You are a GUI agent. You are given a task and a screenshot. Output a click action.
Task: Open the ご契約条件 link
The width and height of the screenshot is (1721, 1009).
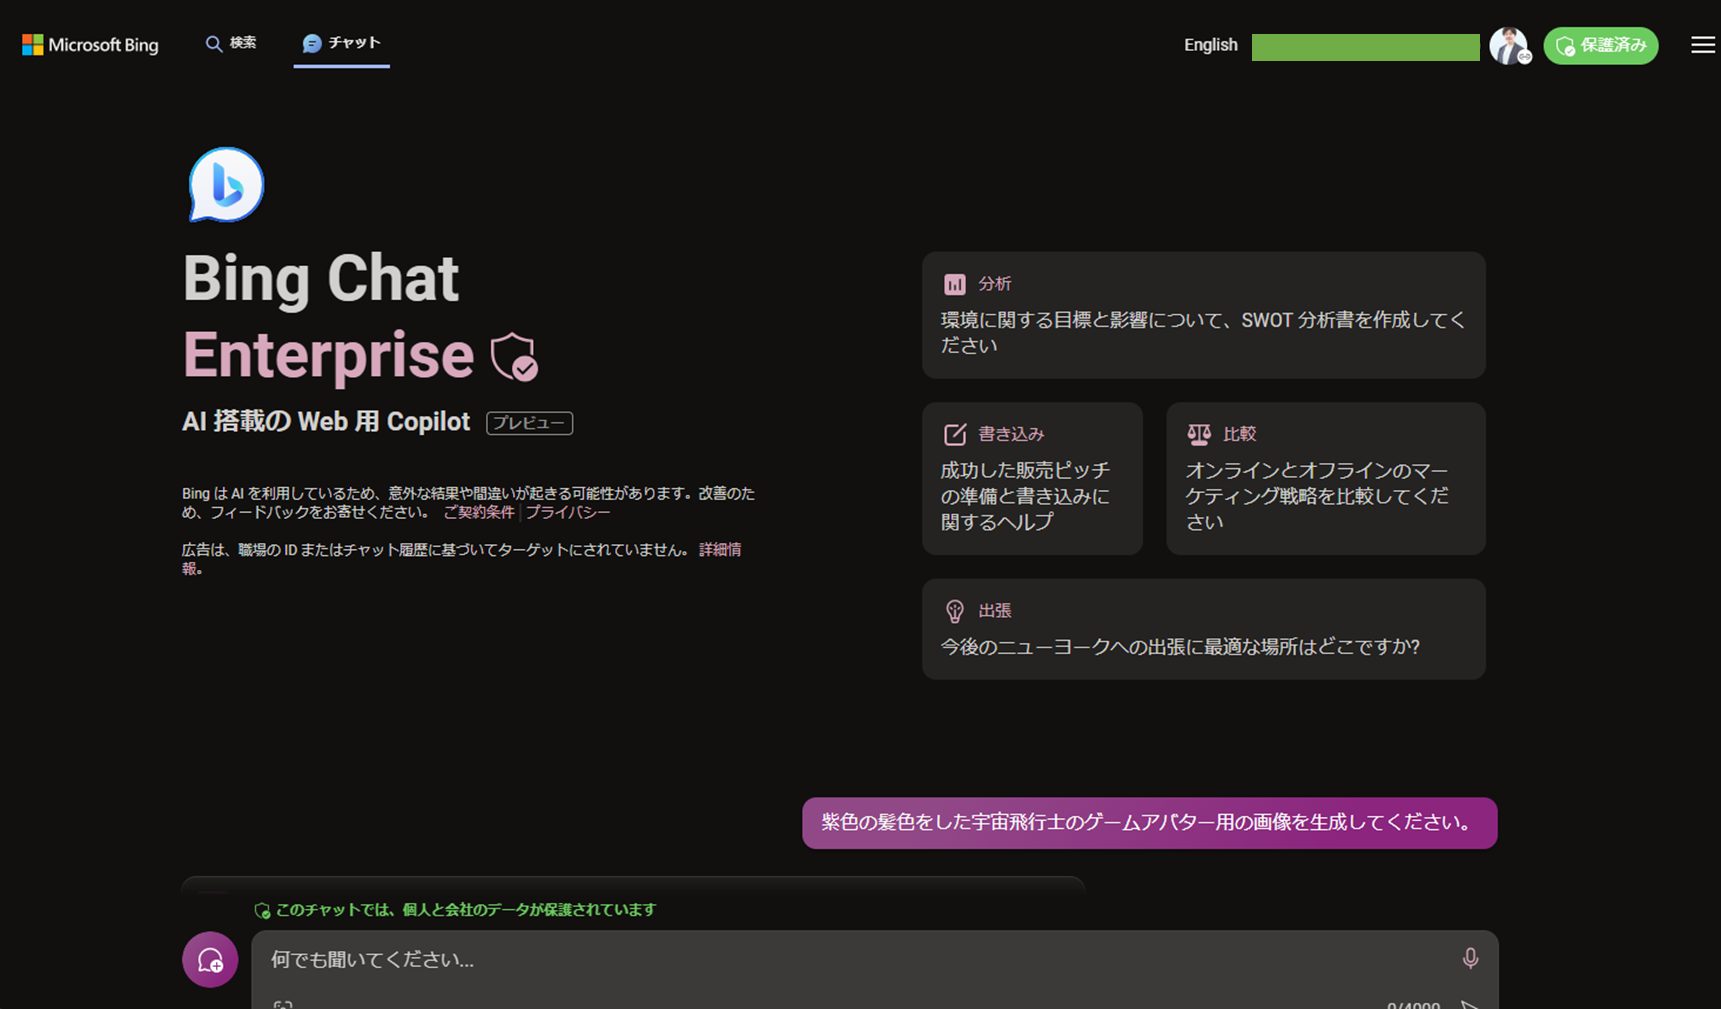[478, 512]
